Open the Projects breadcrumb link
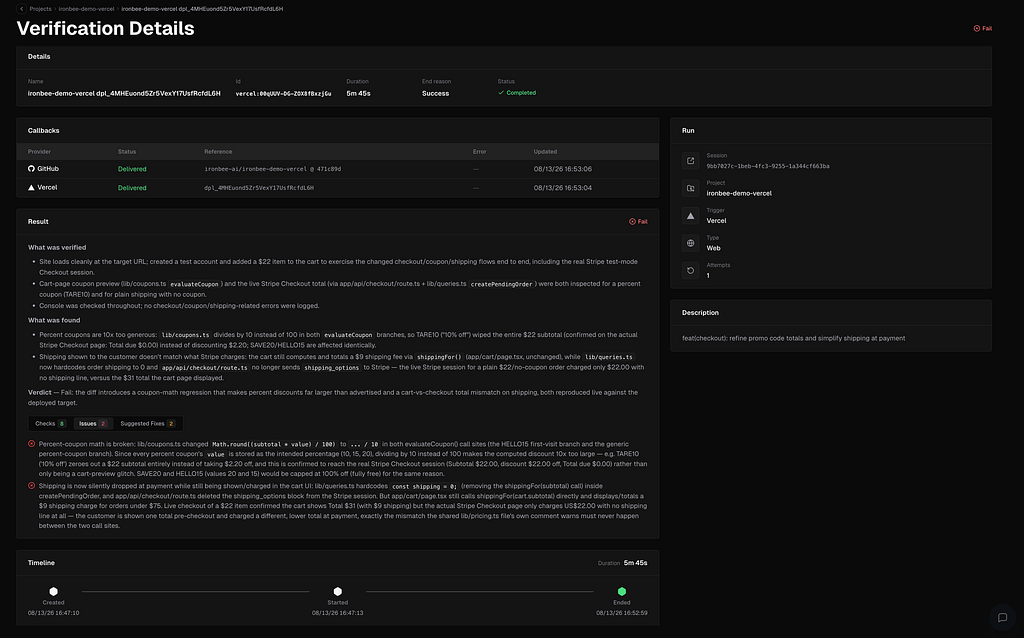Screen dimensions: 1024x638 click(x=40, y=9)
